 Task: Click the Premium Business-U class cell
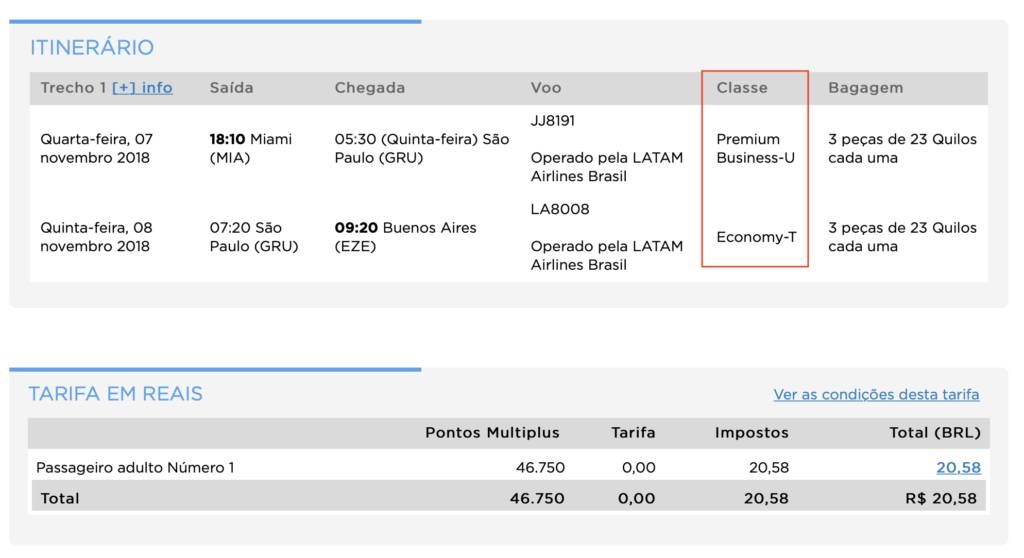tap(755, 148)
